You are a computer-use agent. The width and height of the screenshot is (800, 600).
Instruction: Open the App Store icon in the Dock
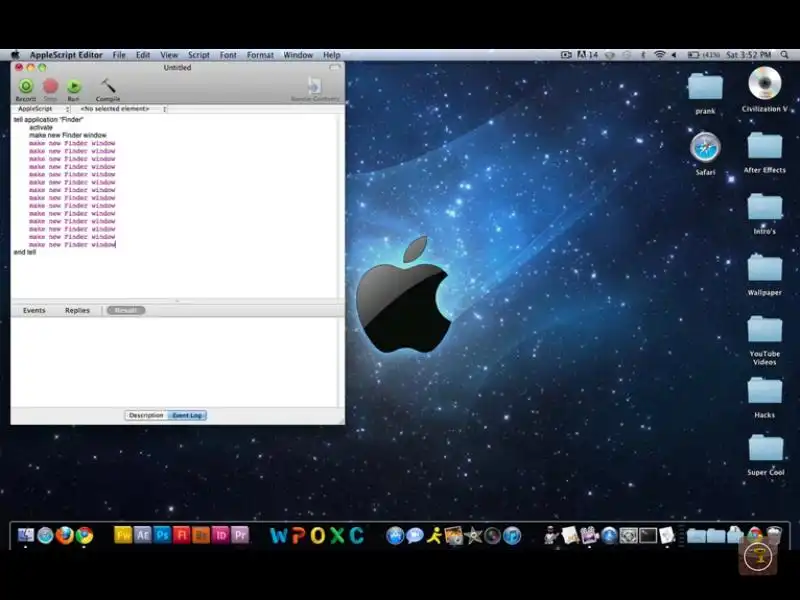(395, 535)
